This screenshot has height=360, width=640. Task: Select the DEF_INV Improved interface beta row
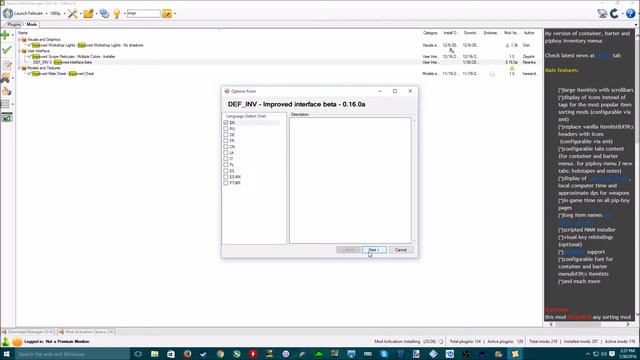coord(278,62)
